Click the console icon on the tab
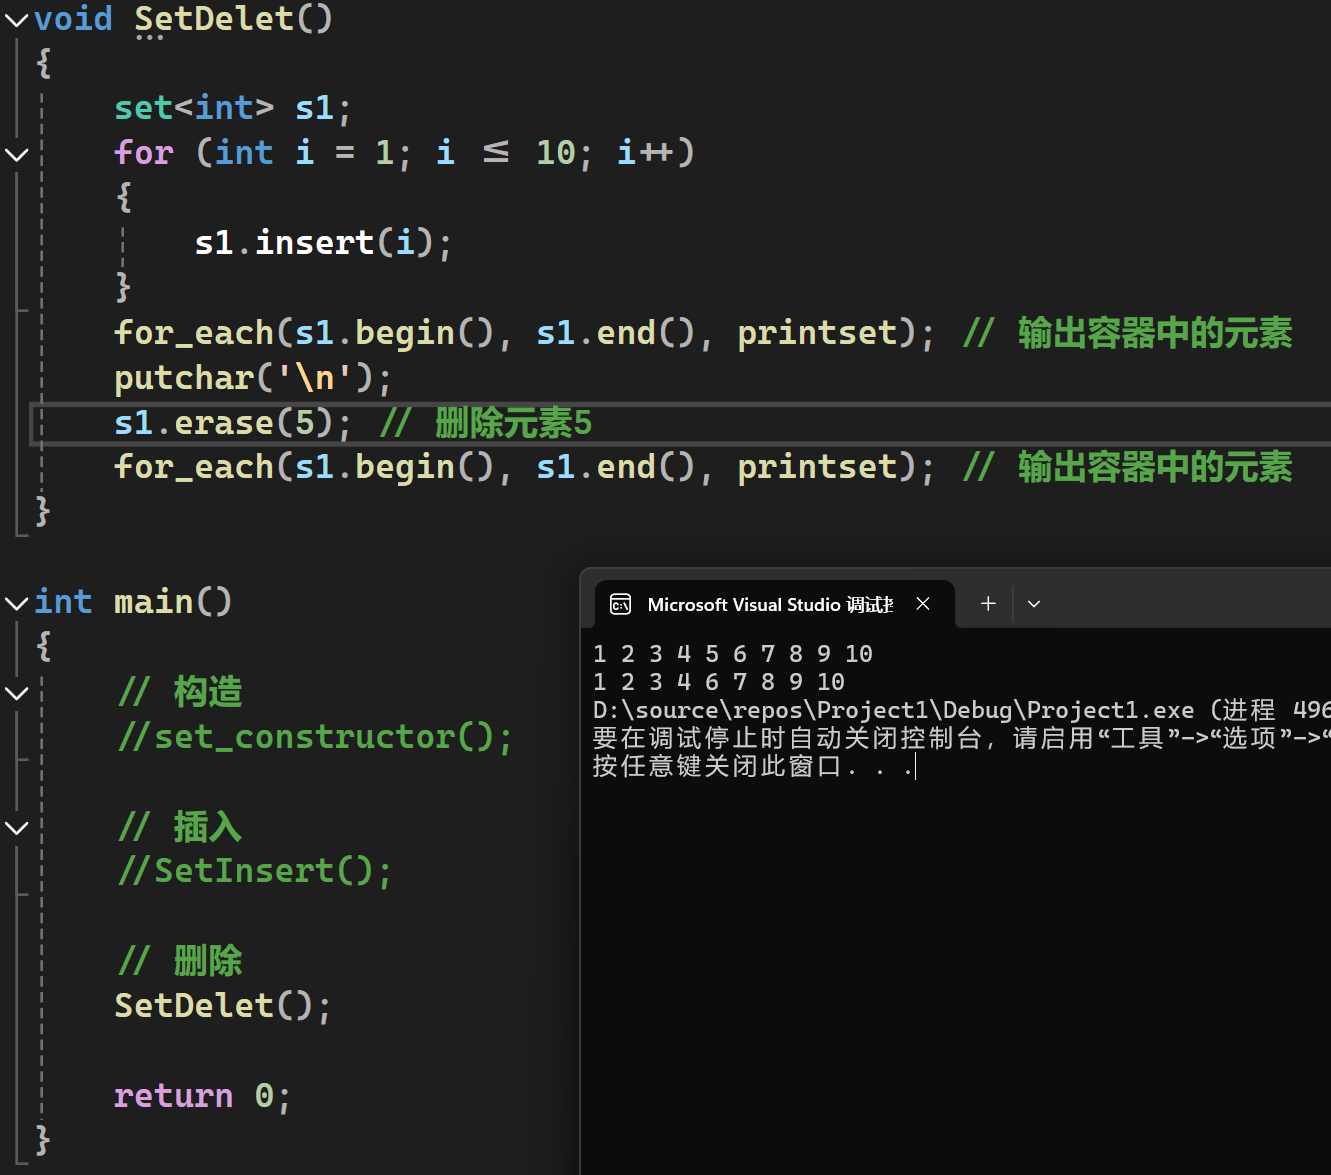This screenshot has height=1175, width=1331. (x=621, y=604)
